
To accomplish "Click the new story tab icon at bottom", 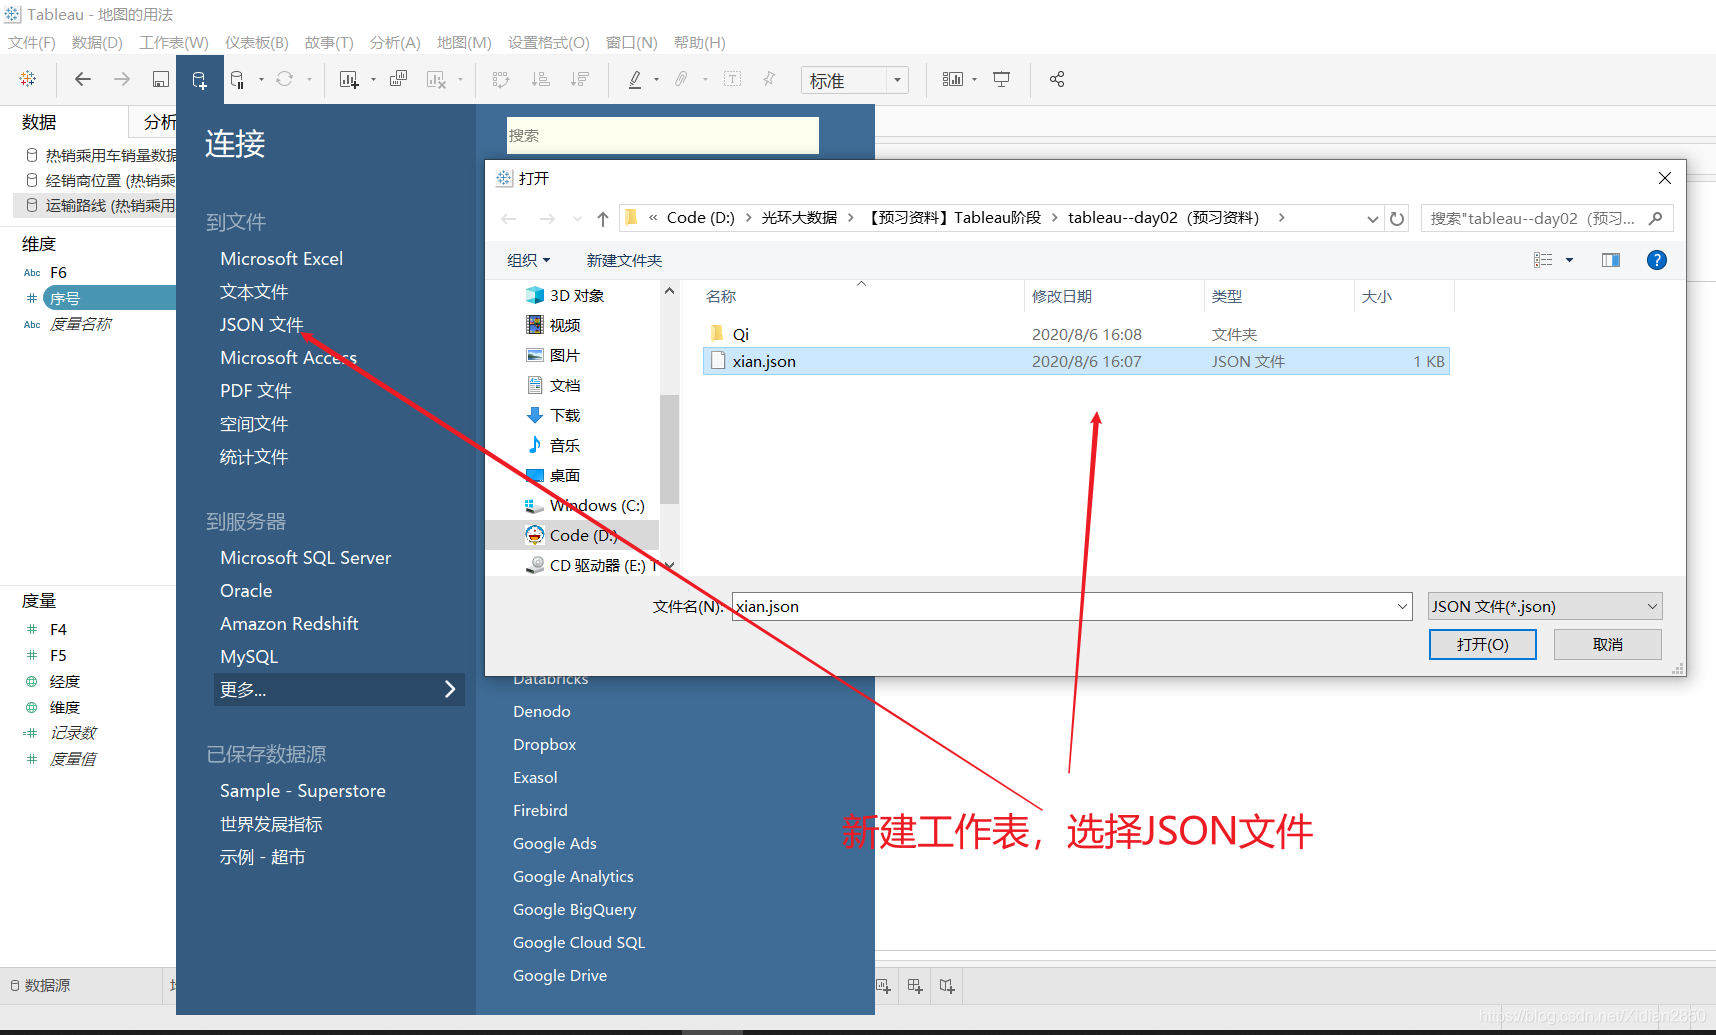I will 947,986.
